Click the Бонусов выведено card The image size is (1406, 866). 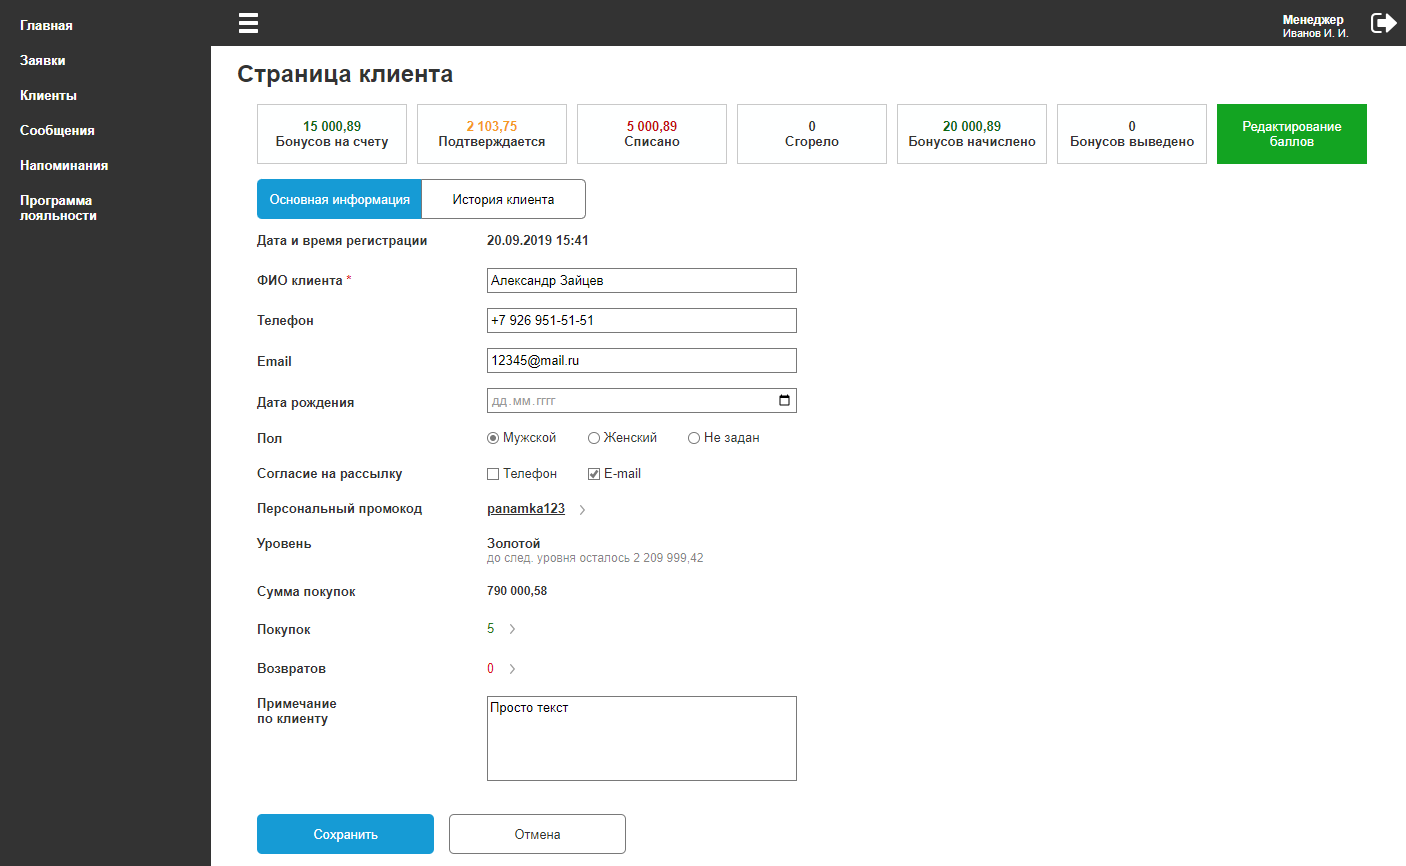pos(1132,134)
